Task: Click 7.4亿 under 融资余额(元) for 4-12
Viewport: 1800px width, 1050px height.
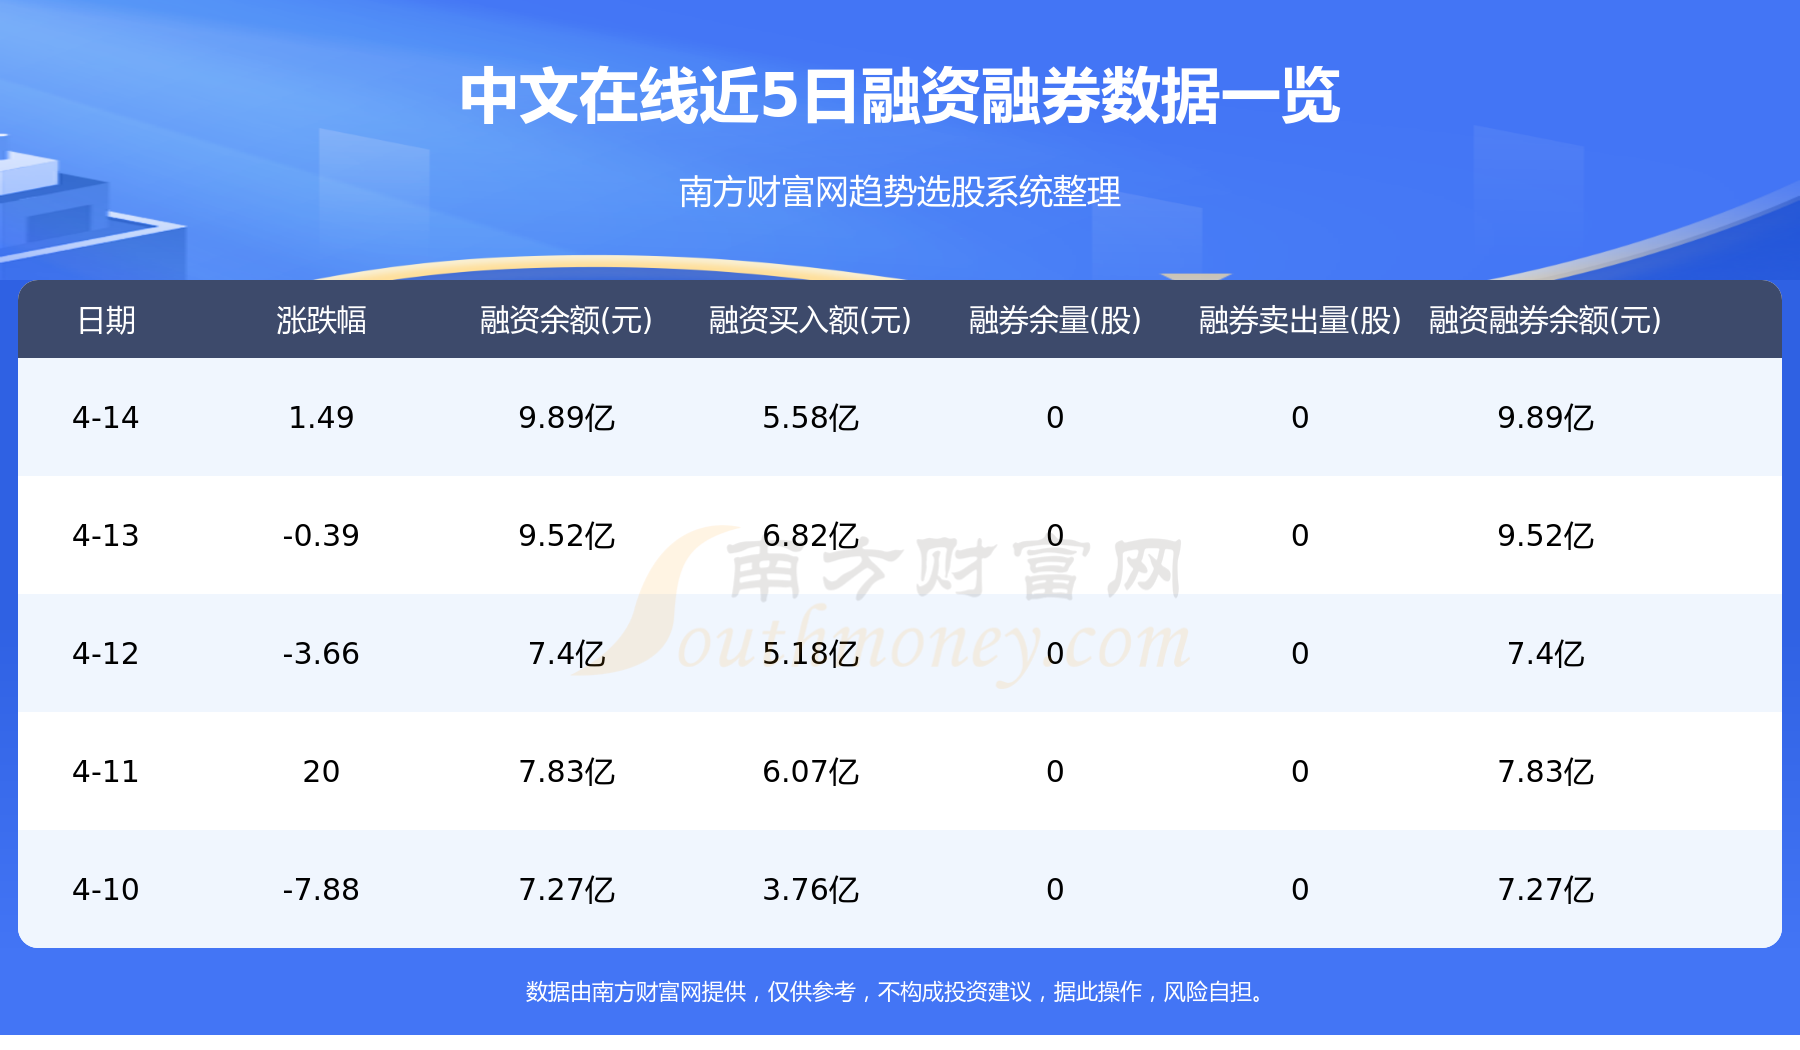Action: click(566, 654)
